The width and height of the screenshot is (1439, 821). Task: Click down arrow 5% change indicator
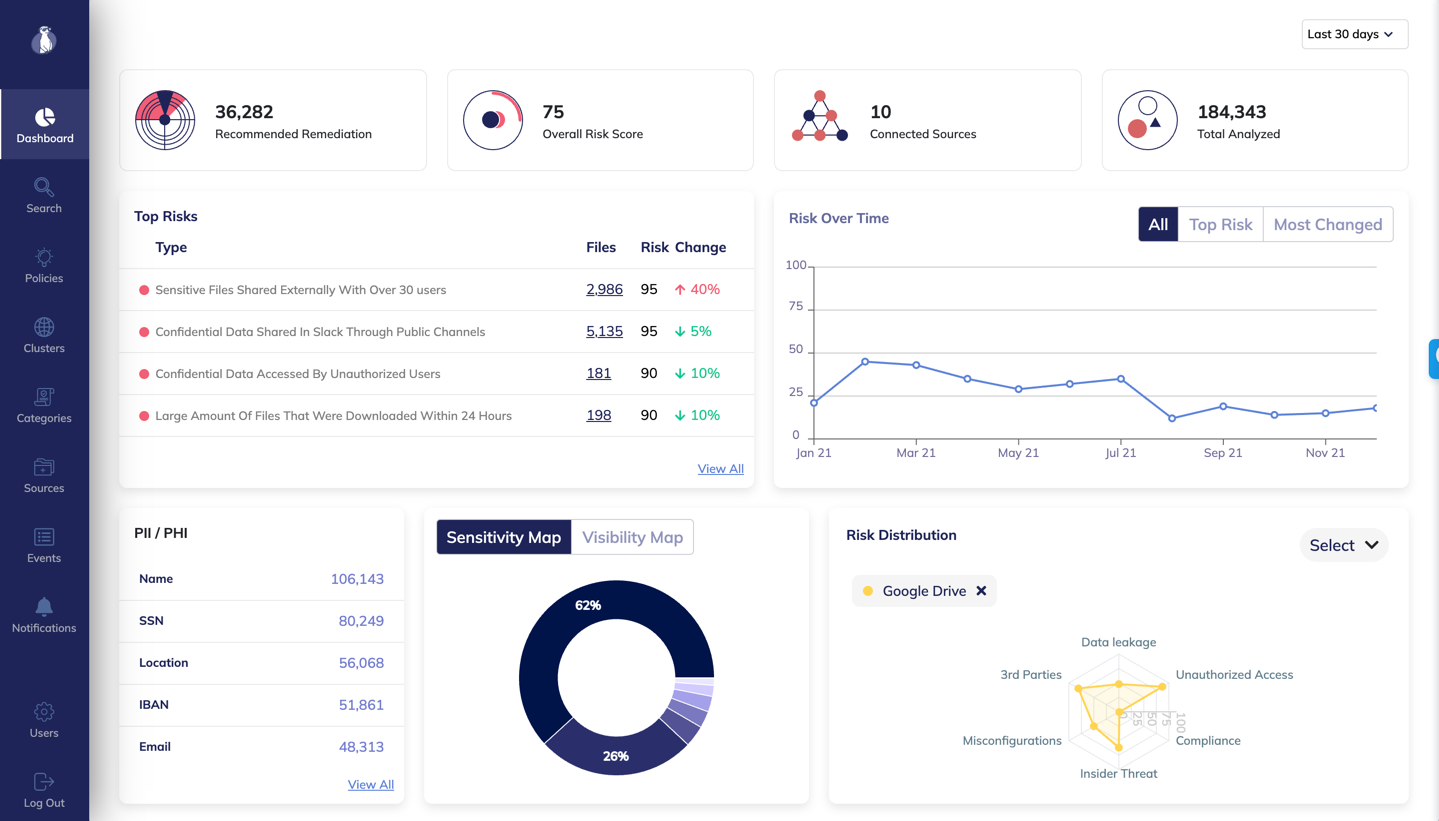coord(693,331)
